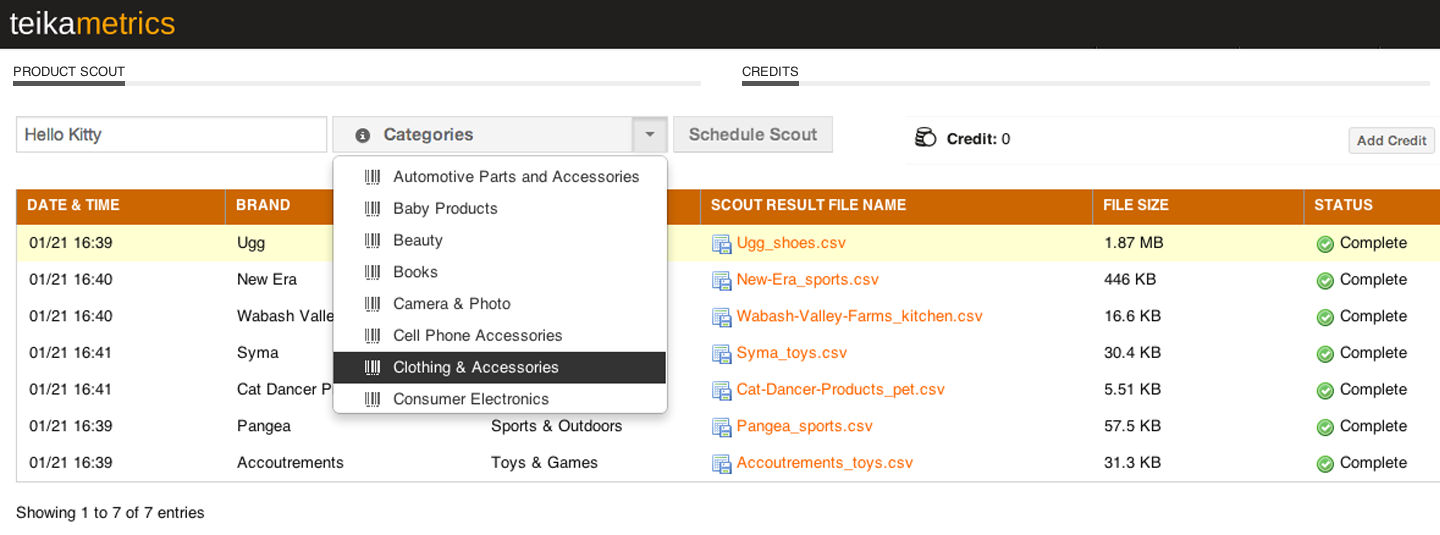This screenshot has width=1440, height=535.
Task: Click the file icon next to Cat-Dancer-Products_pet.csv
Action: click(721, 390)
